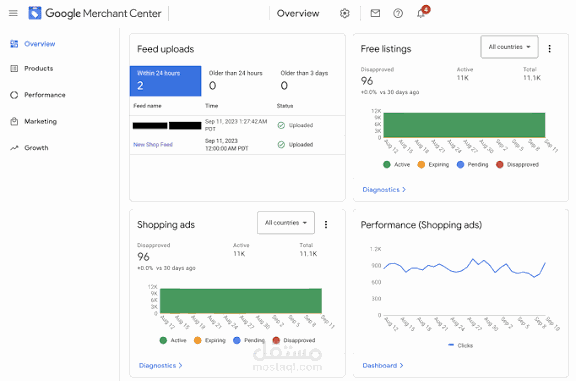This screenshot has width=576, height=381.
Task: Open Free listings All countries dropdown
Action: (x=509, y=47)
